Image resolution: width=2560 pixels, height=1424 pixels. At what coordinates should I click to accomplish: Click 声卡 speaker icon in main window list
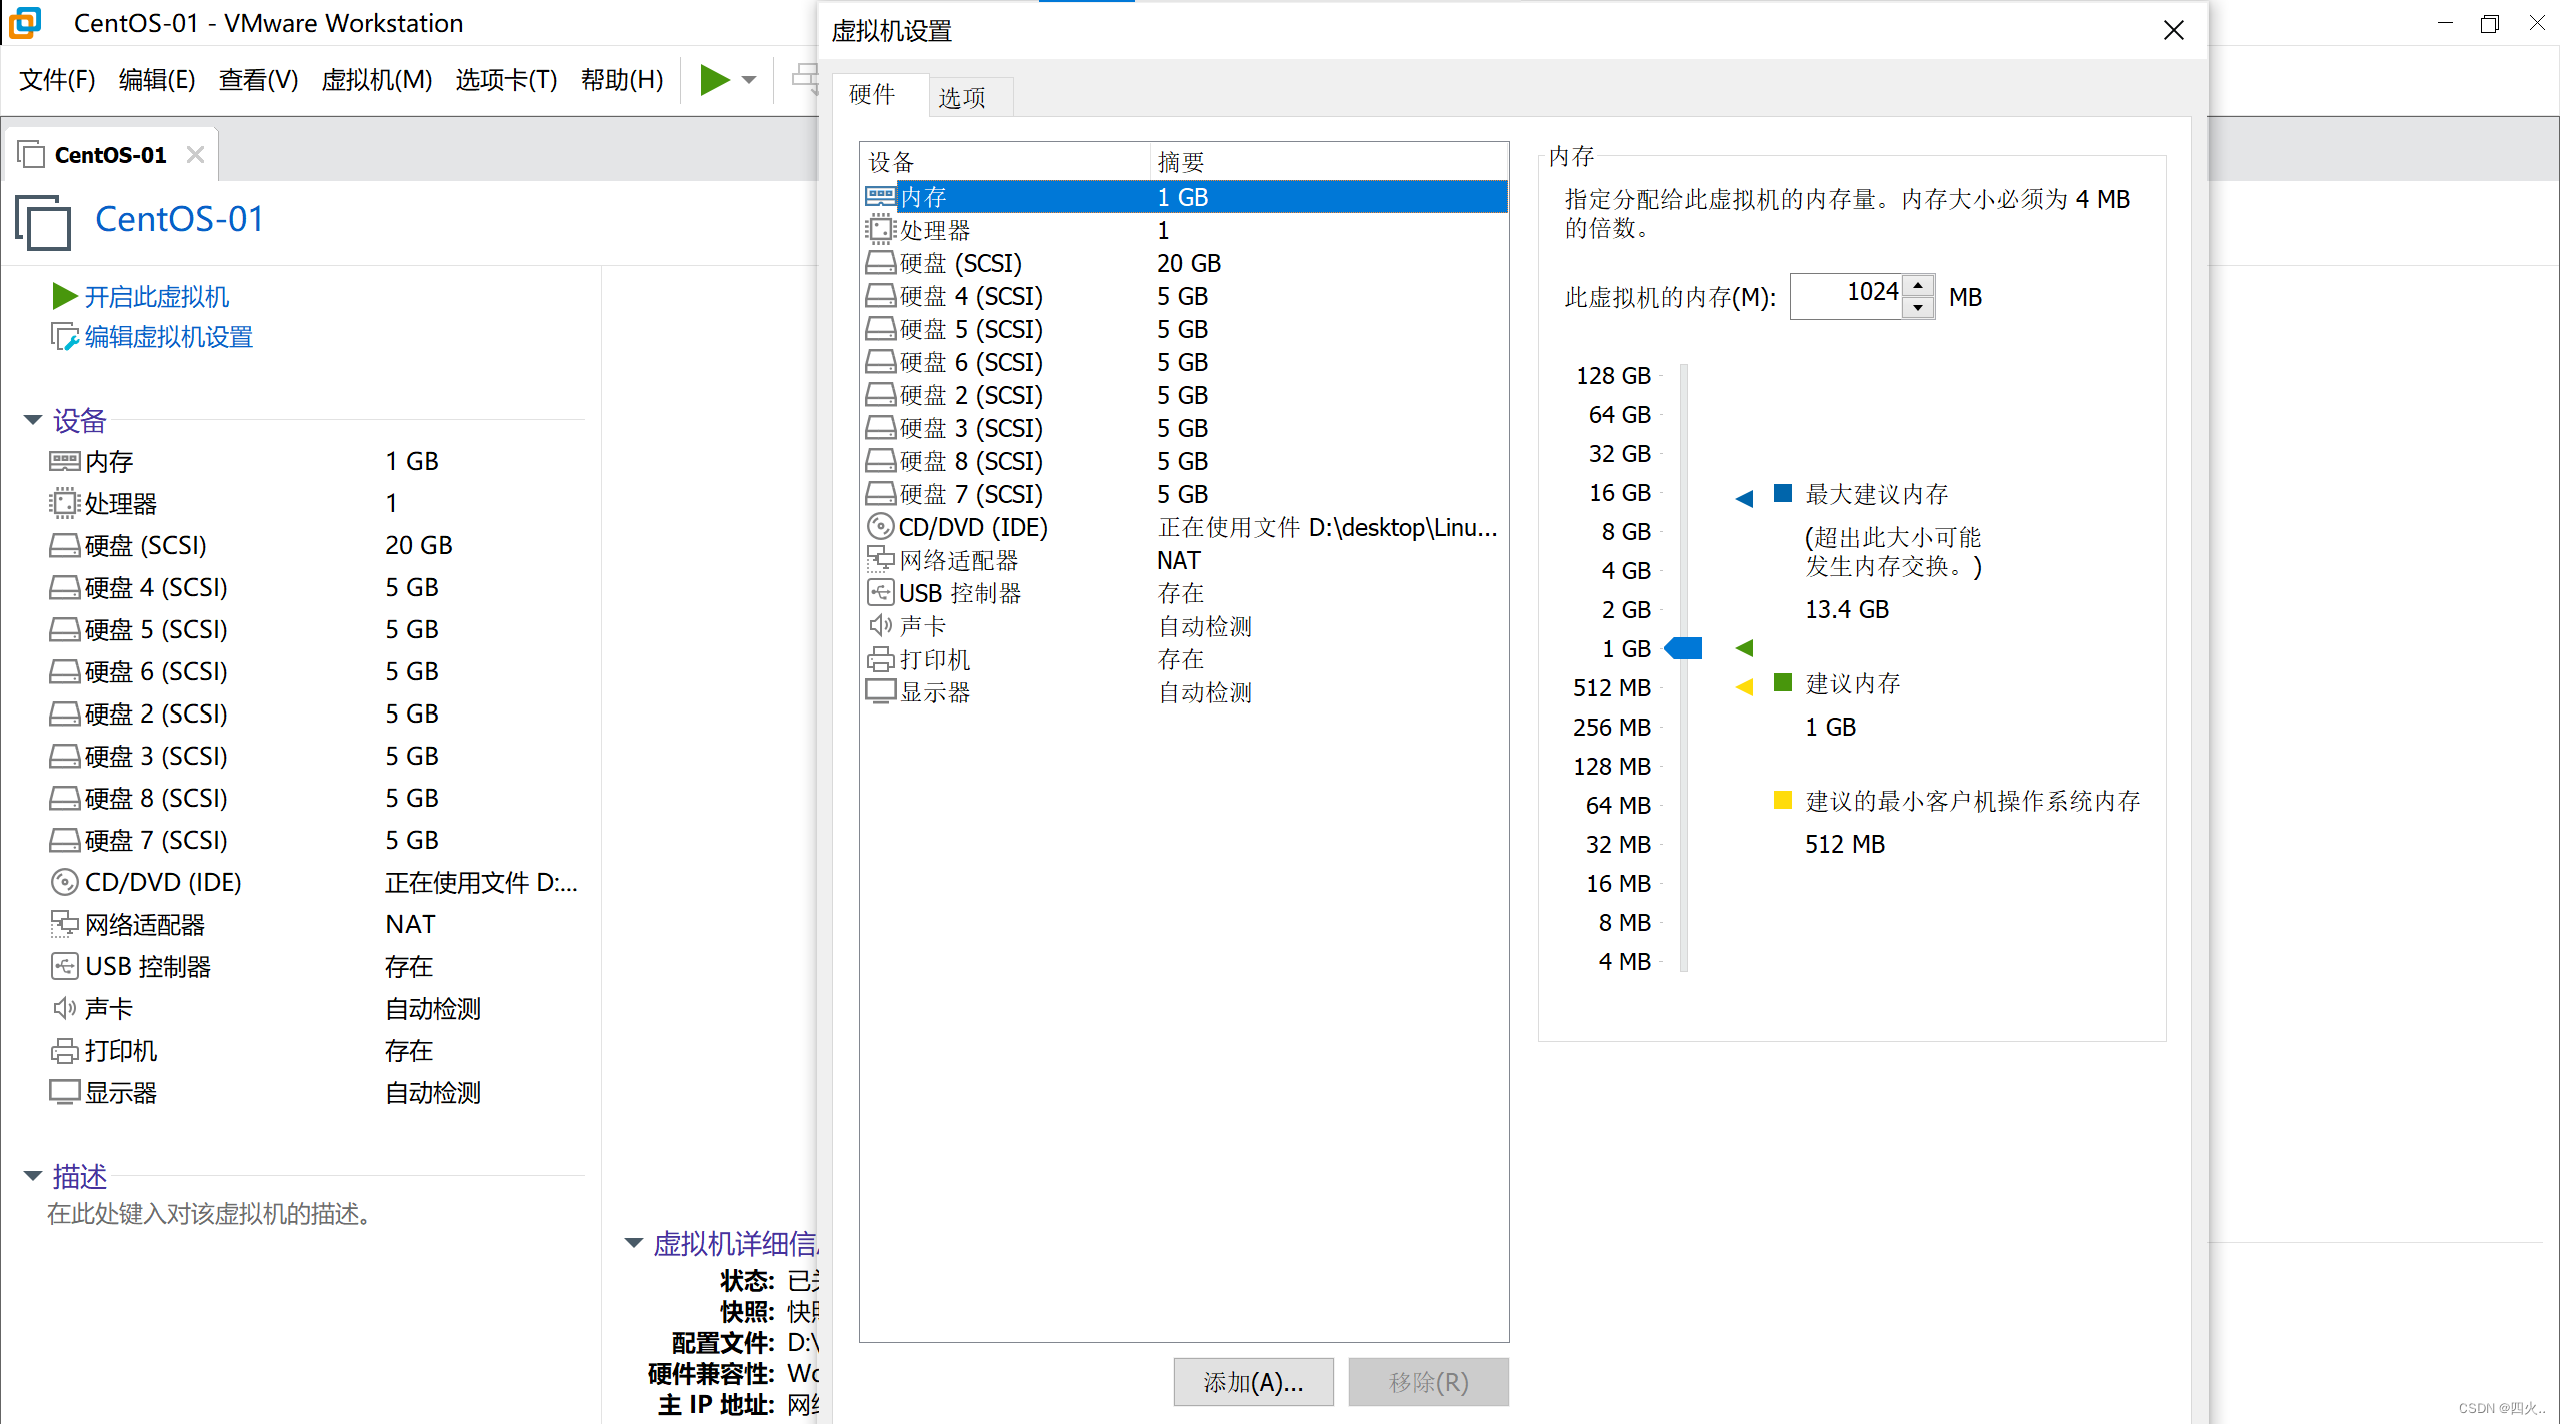point(64,1008)
